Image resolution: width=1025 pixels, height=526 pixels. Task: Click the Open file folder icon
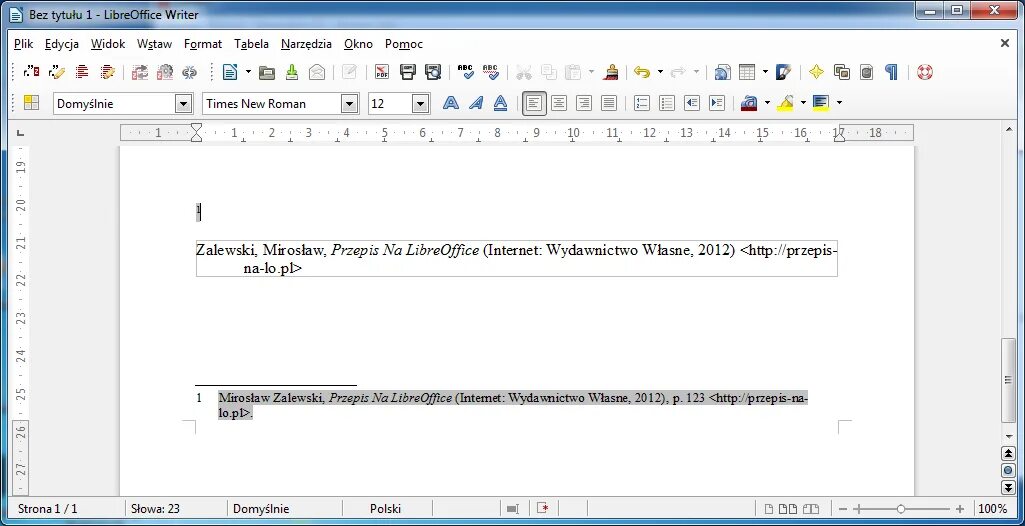coord(267,72)
